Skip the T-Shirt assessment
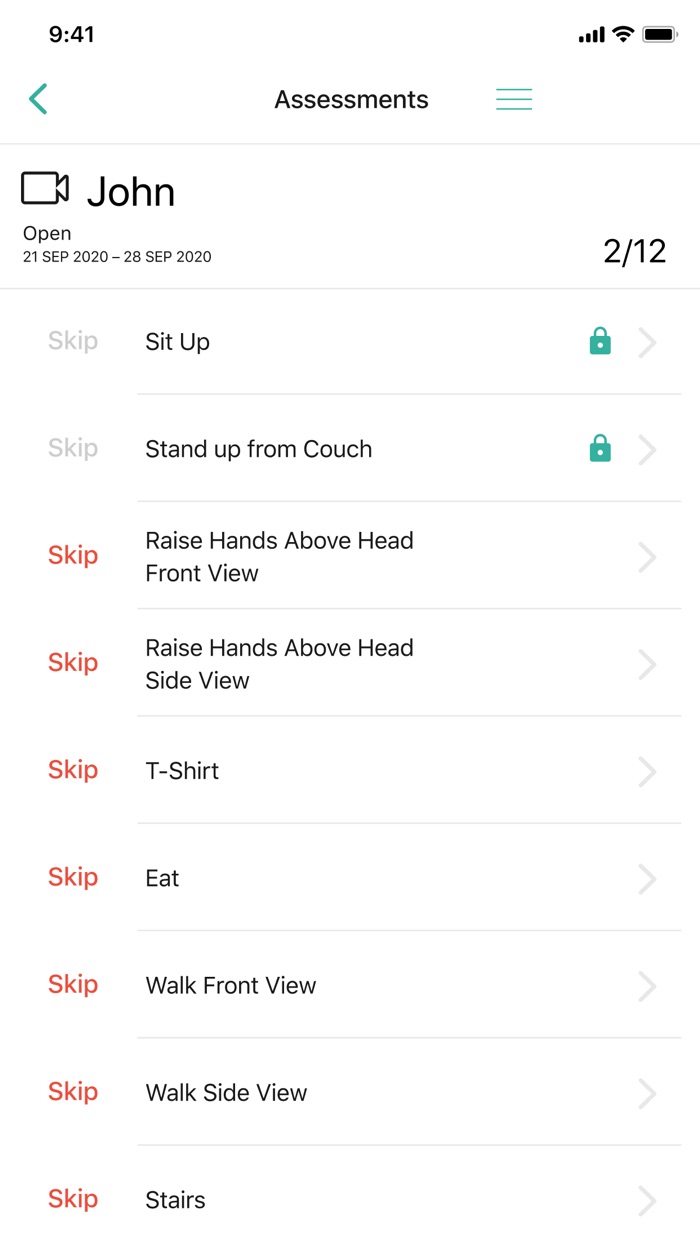 (x=73, y=770)
